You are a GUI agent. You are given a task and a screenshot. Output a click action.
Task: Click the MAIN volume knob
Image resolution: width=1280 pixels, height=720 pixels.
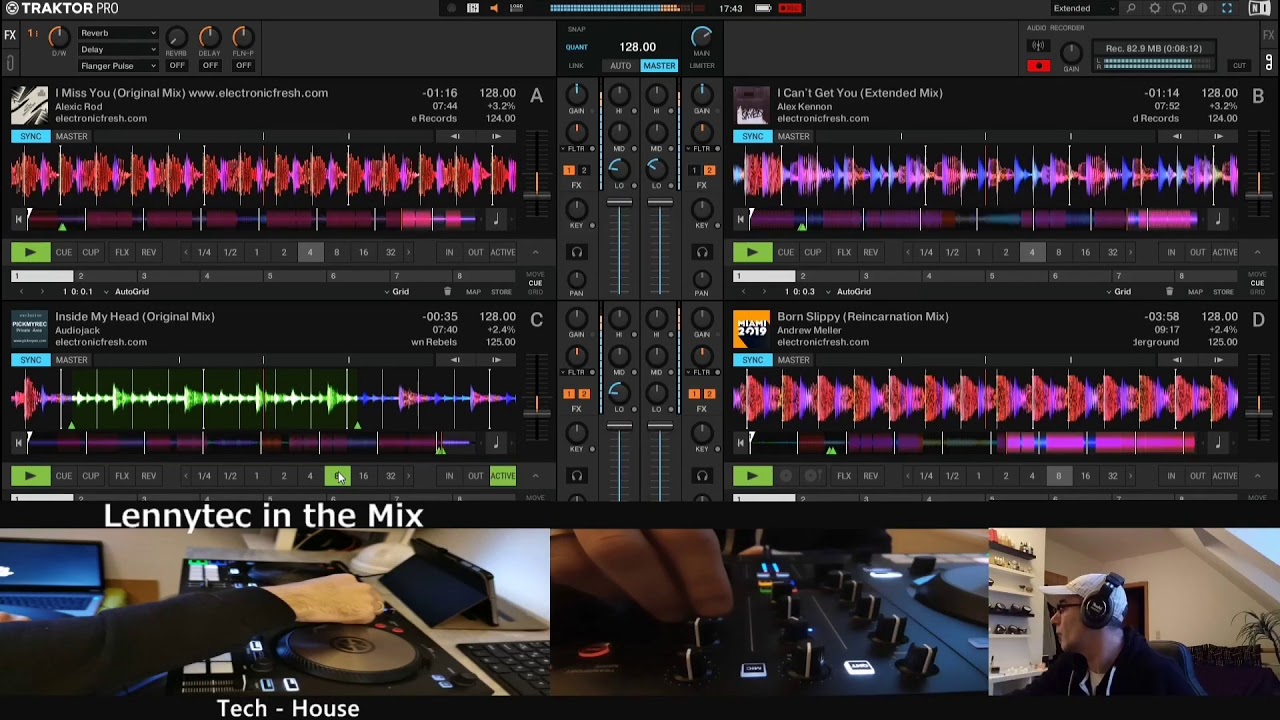pos(702,37)
